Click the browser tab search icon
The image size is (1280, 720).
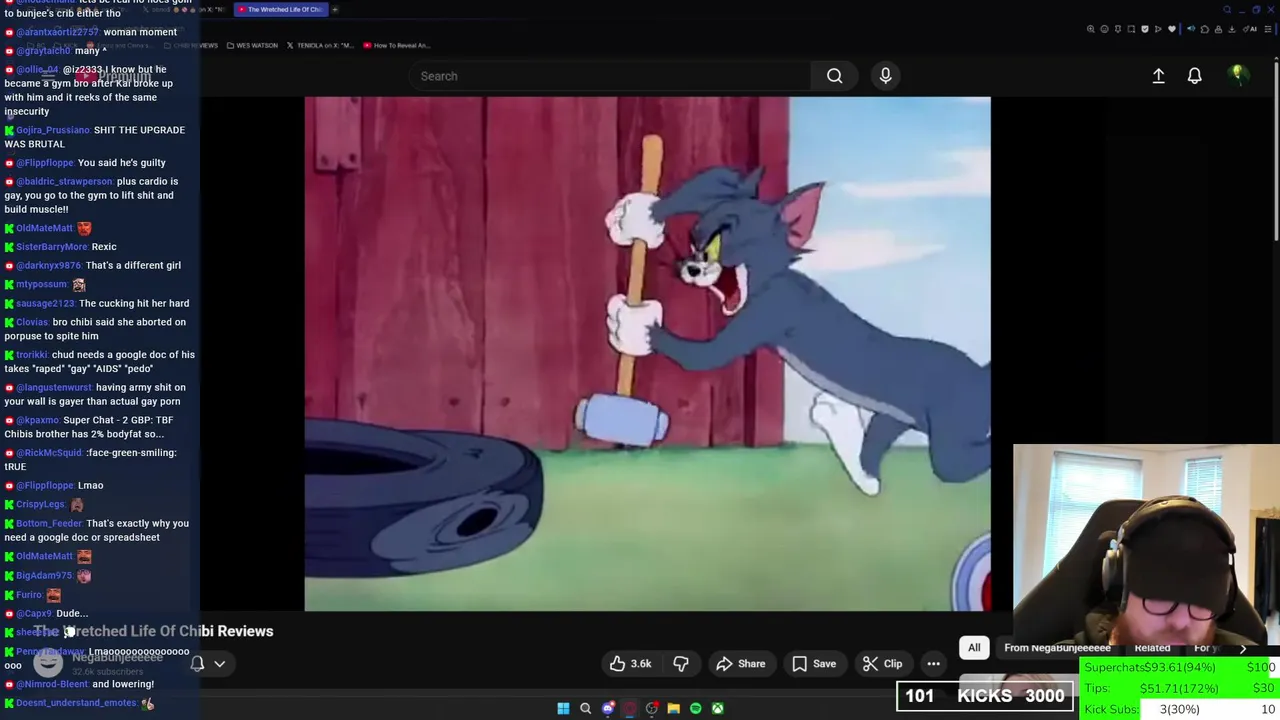pos(1227,10)
